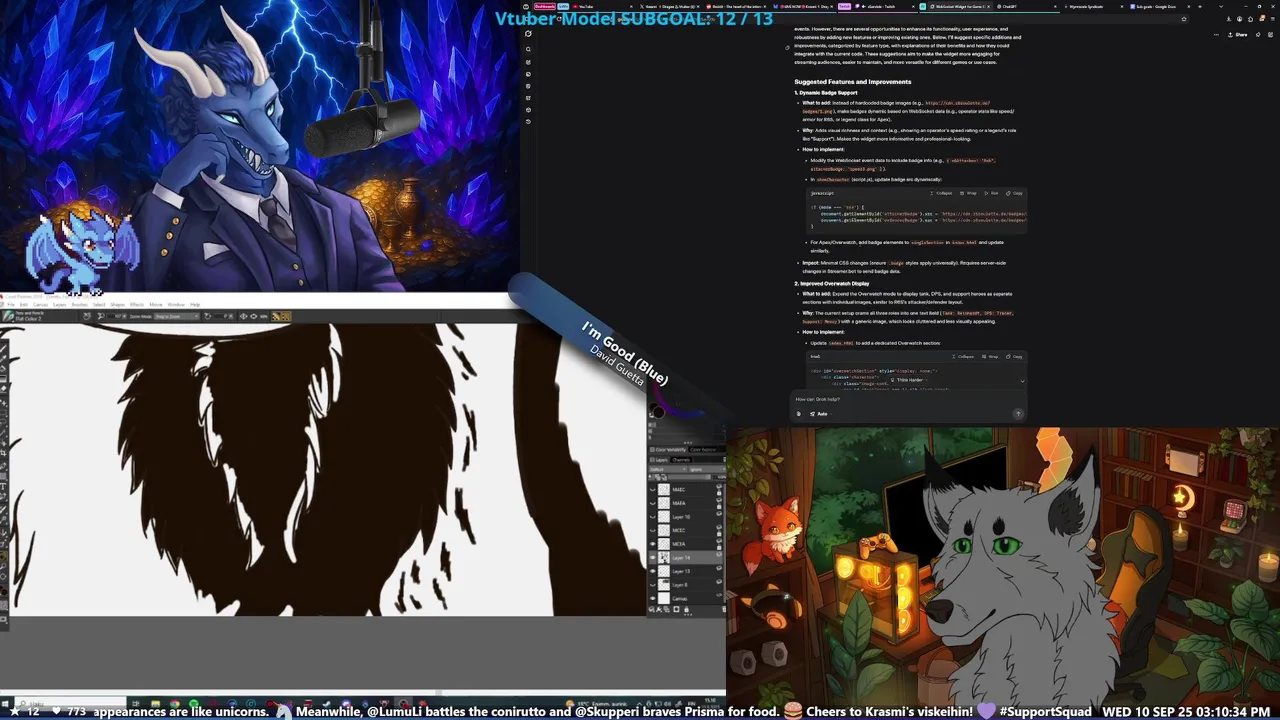Open the browser tab search chevron
This screenshot has height=720, width=1280.
point(1221,6)
